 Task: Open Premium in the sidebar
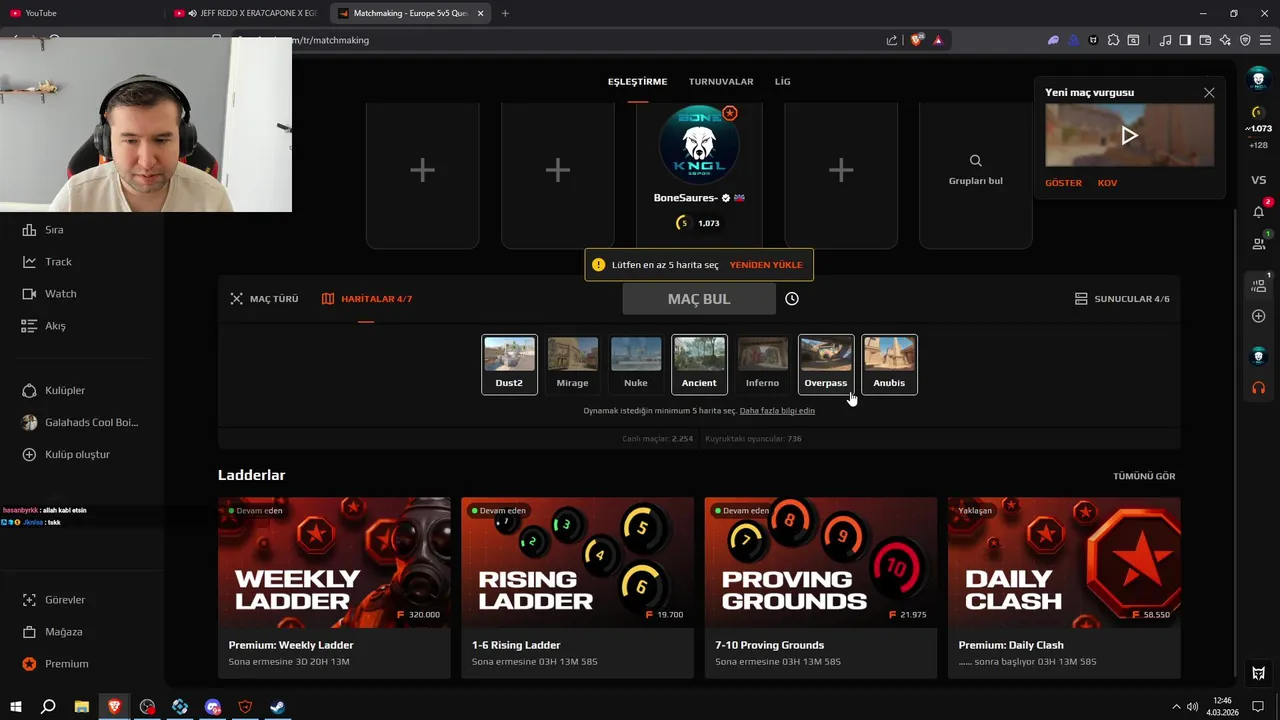[55, 664]
